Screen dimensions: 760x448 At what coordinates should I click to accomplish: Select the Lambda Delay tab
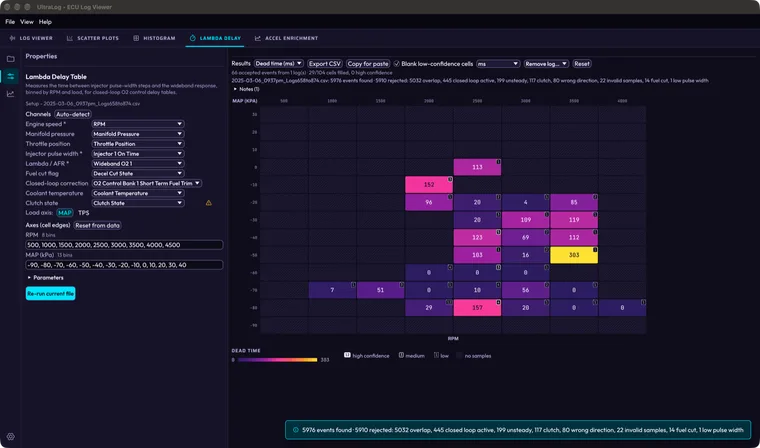click(x=215, y=38)
